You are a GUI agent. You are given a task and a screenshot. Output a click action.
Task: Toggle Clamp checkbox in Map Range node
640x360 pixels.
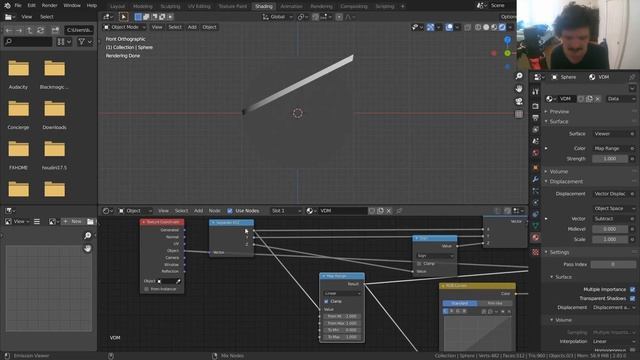tap(326, 301)
